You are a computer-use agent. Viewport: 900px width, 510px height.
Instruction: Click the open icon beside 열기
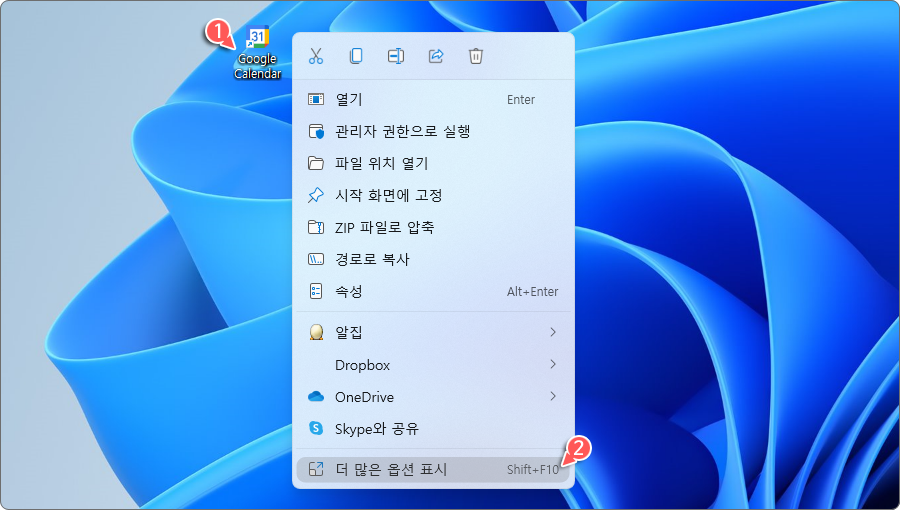[x=316, y=99]
